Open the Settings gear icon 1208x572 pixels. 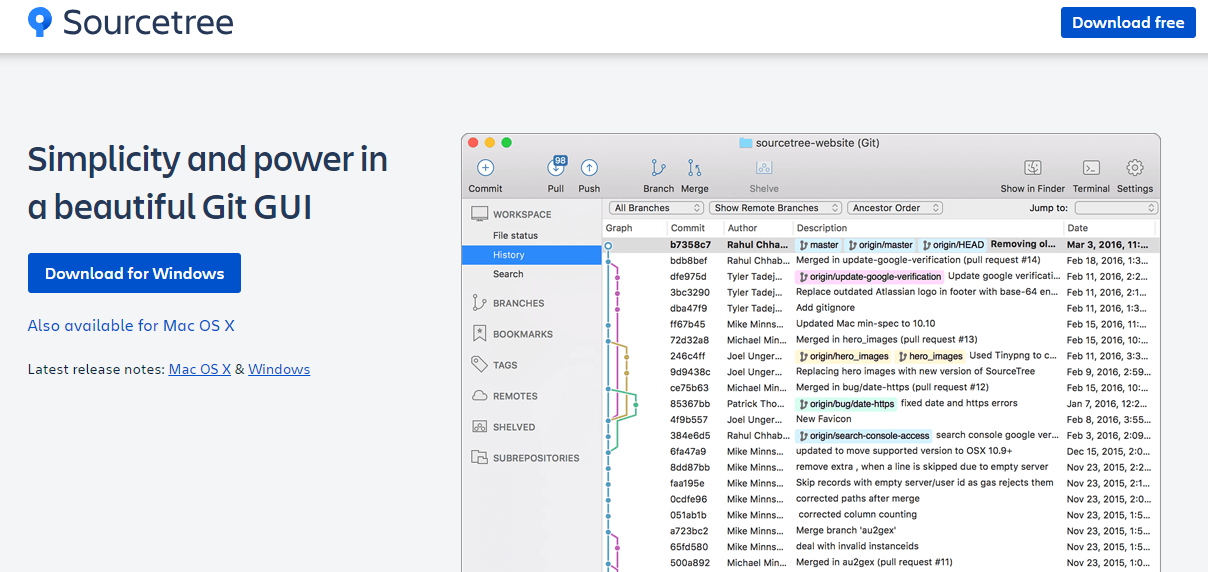pyautogui.click(x=1135, y=168)
